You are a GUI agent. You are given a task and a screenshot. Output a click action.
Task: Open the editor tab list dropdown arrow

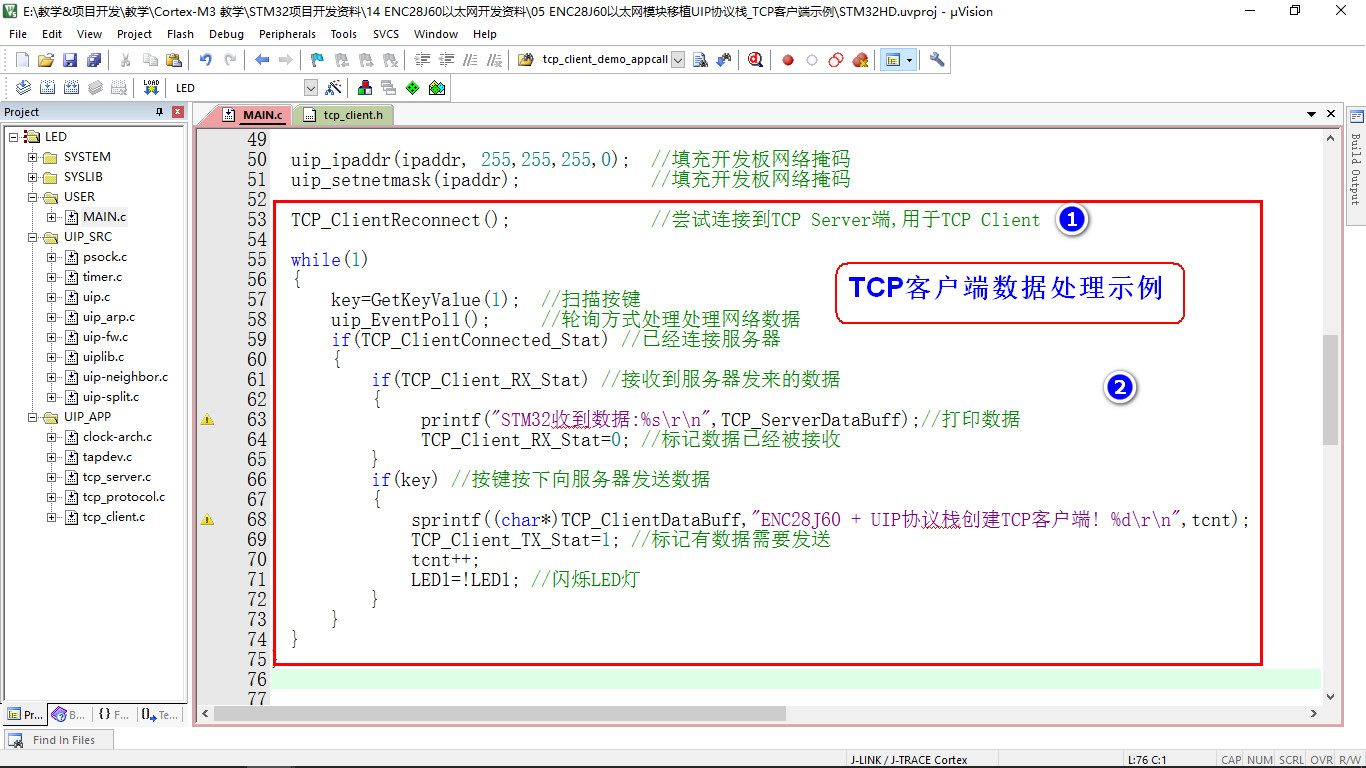click(x=1313, y=116)
